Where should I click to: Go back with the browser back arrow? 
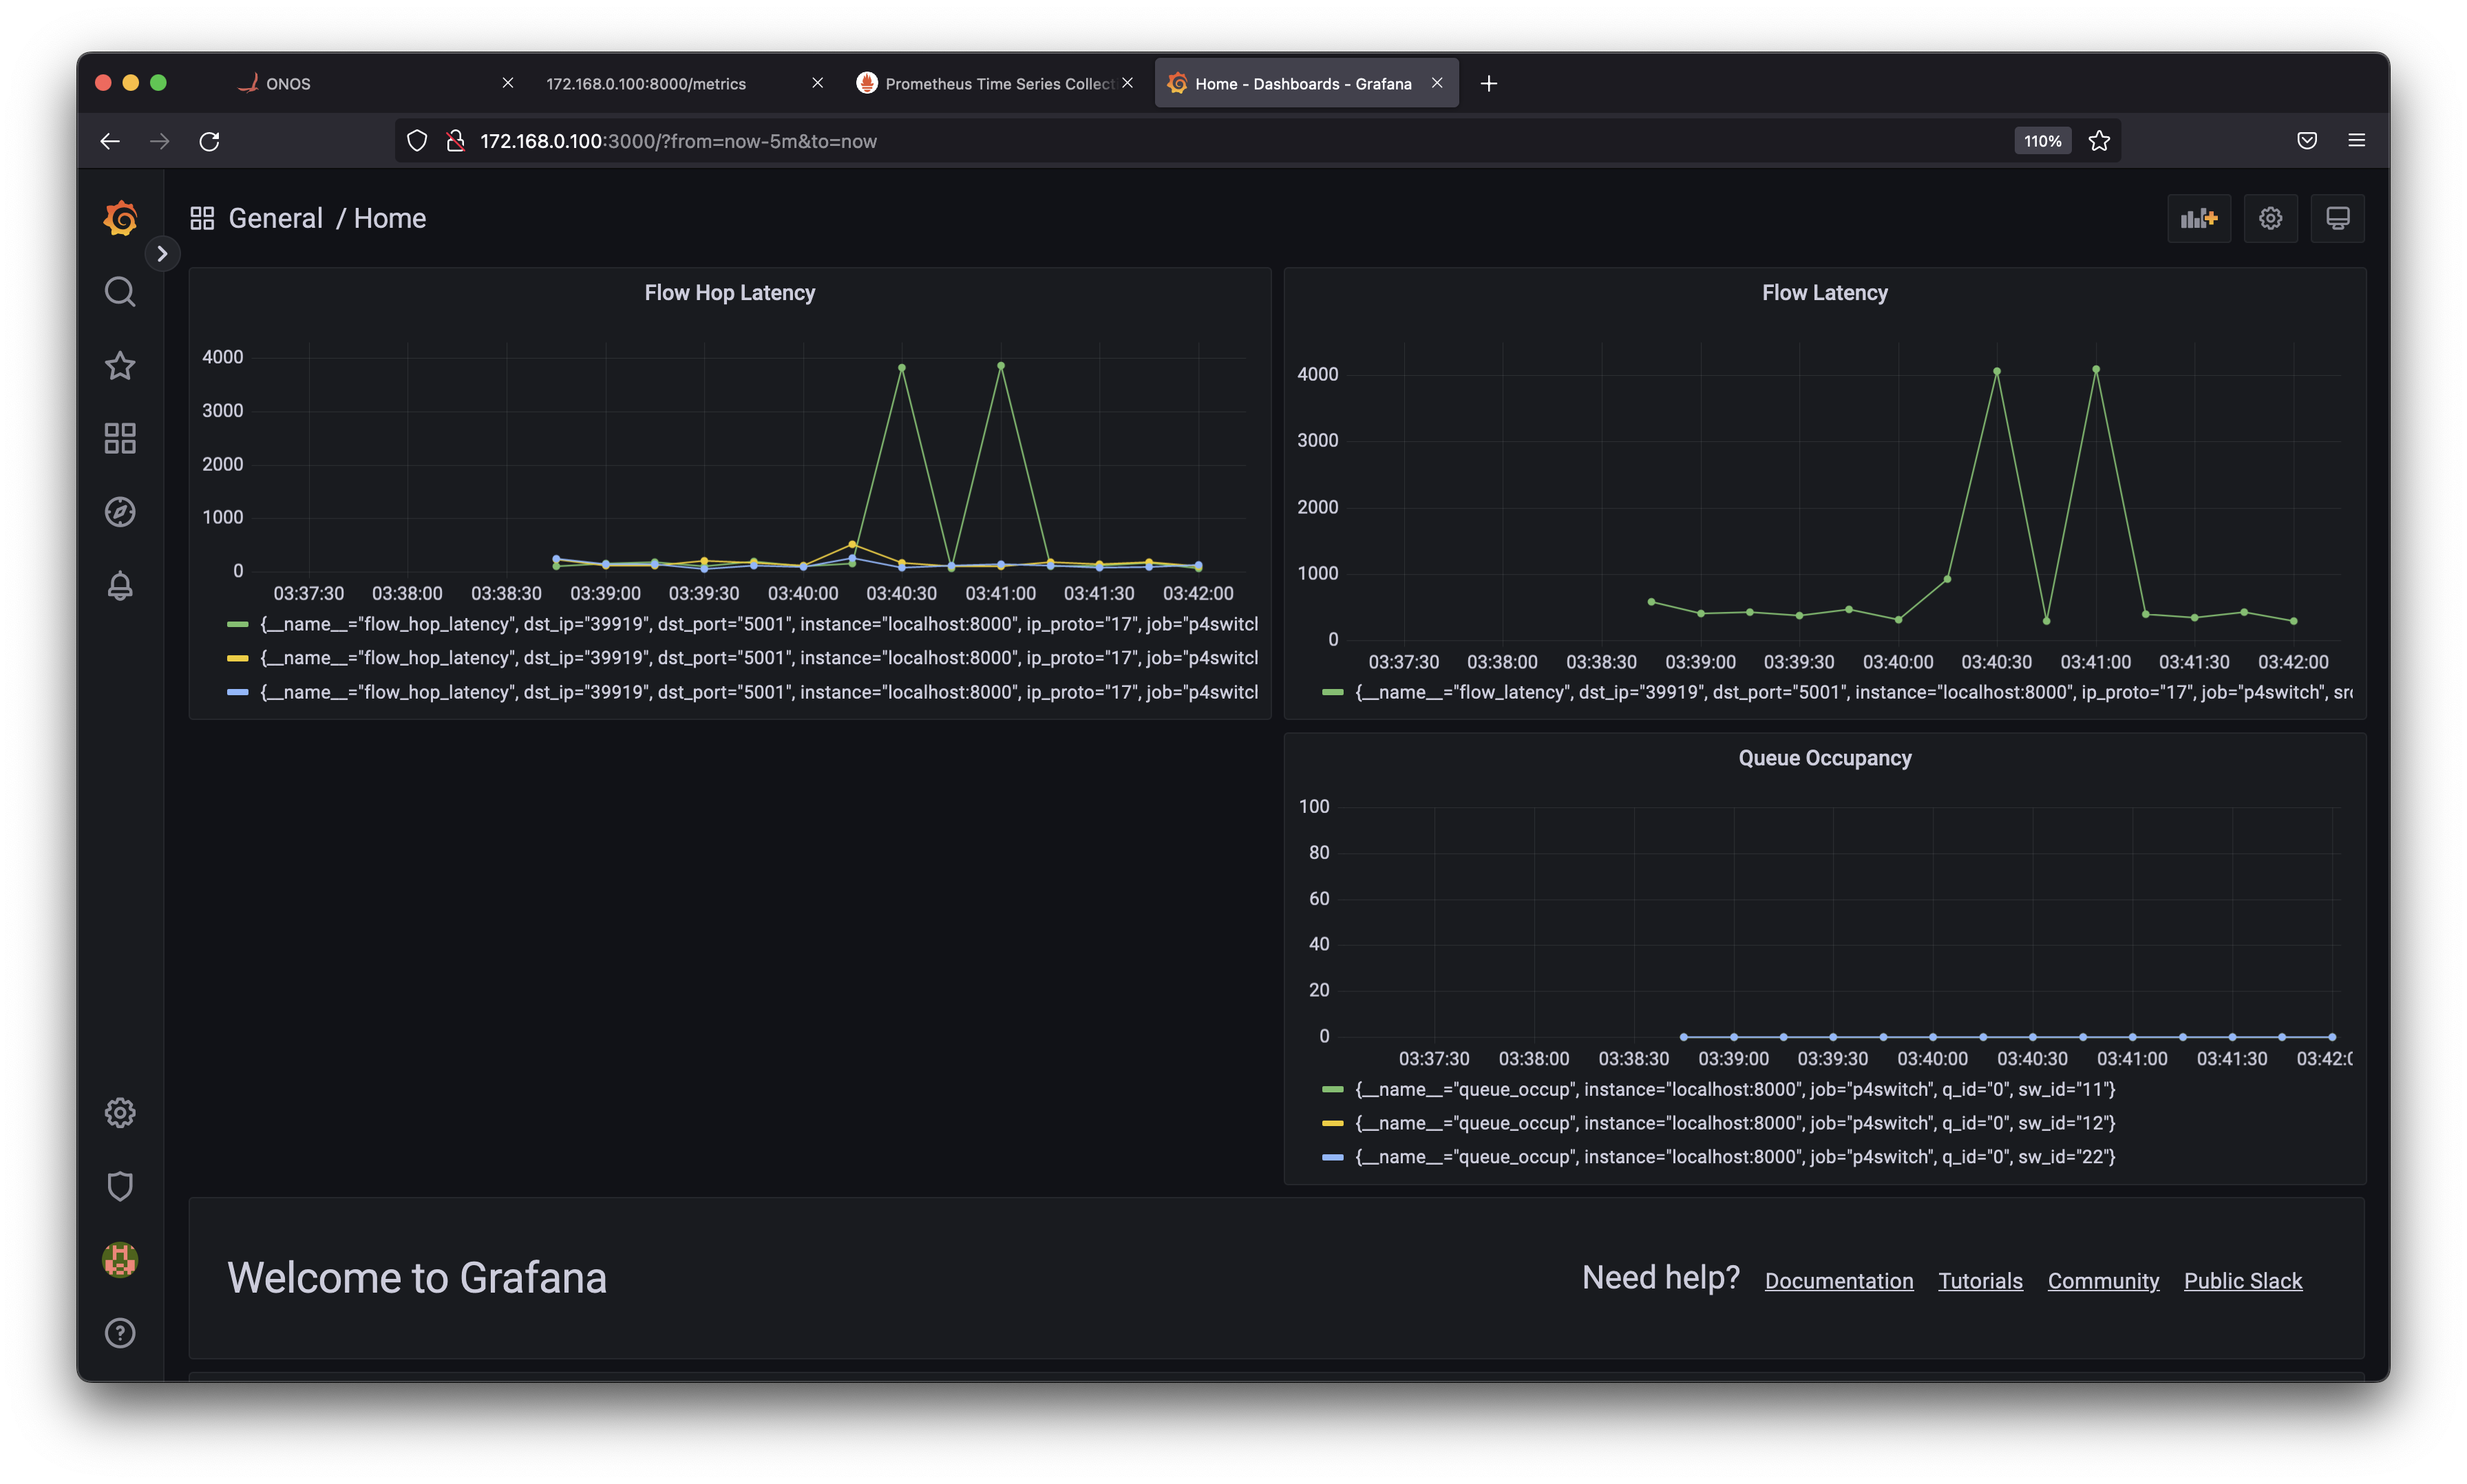coord(110,141)
